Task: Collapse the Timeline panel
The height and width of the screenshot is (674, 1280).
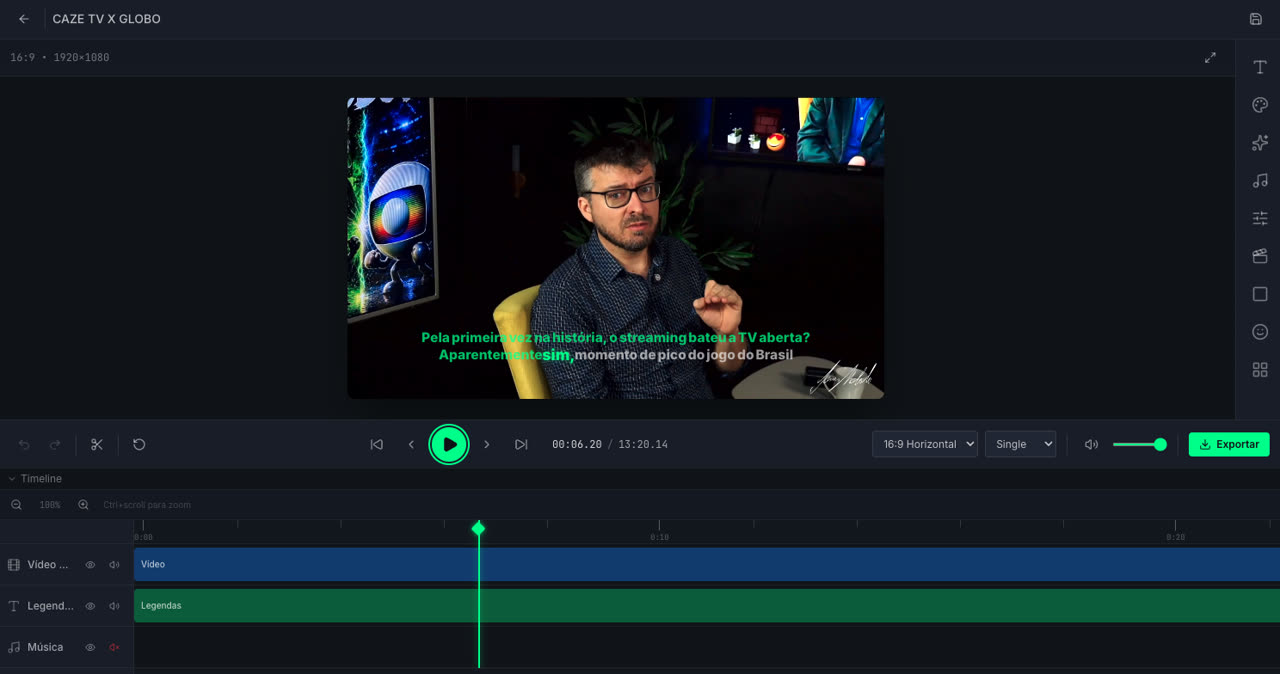Action: point(35,479)
